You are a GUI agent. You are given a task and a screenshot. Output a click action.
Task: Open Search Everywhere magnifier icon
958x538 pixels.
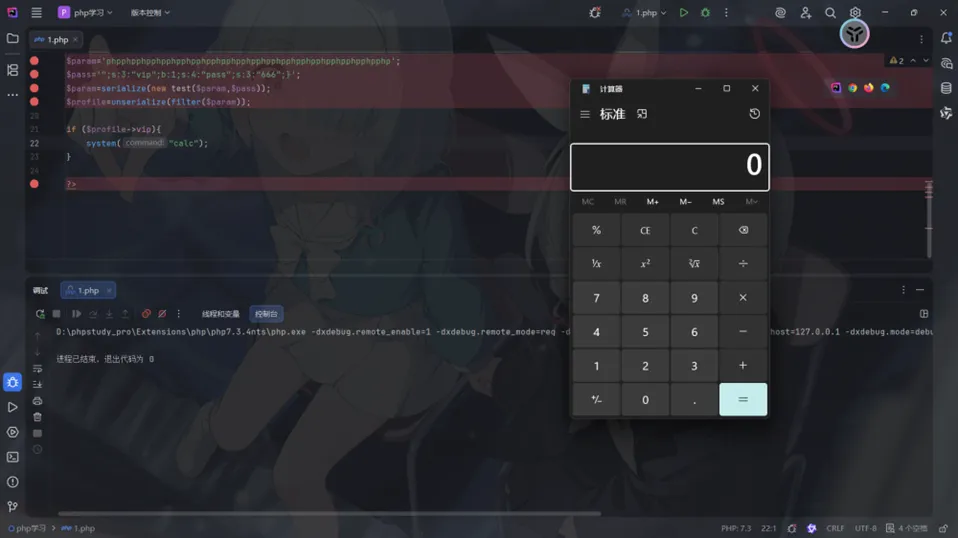pyautogui.click(x=830, y=12)
